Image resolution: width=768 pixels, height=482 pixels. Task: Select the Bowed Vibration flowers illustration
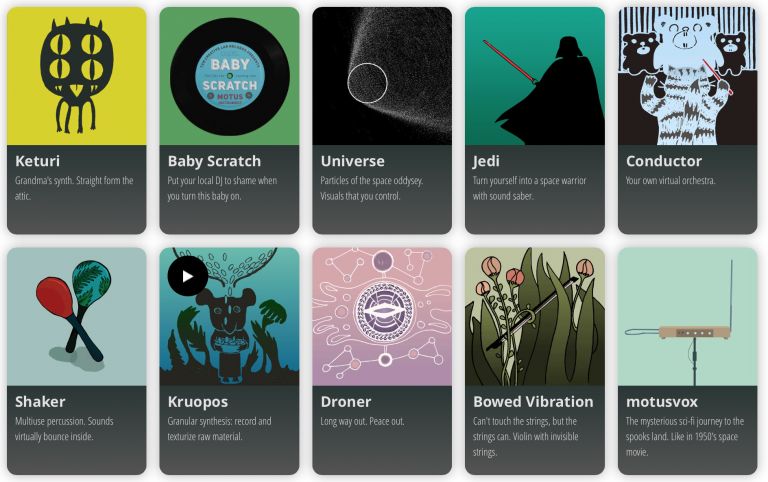[535, 316]
